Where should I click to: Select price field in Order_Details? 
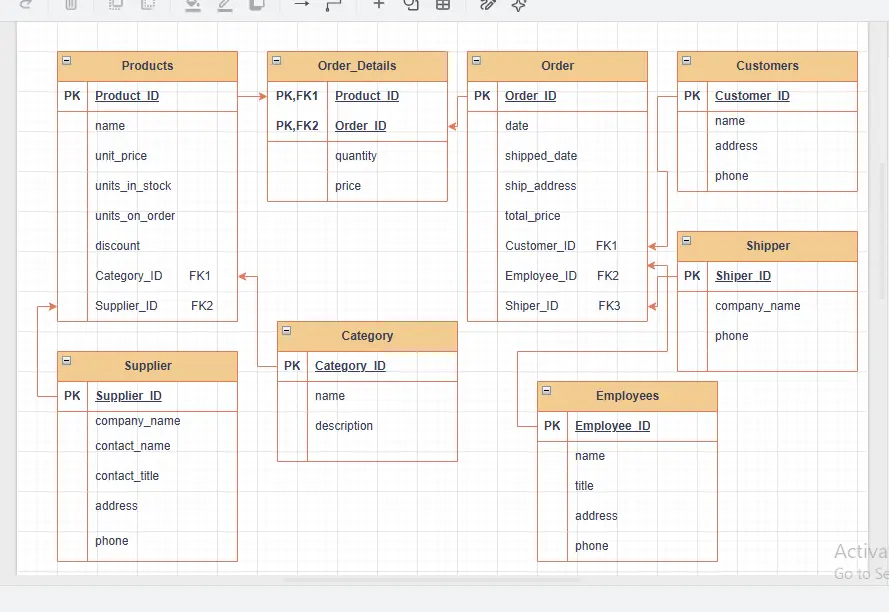point(348,186)
